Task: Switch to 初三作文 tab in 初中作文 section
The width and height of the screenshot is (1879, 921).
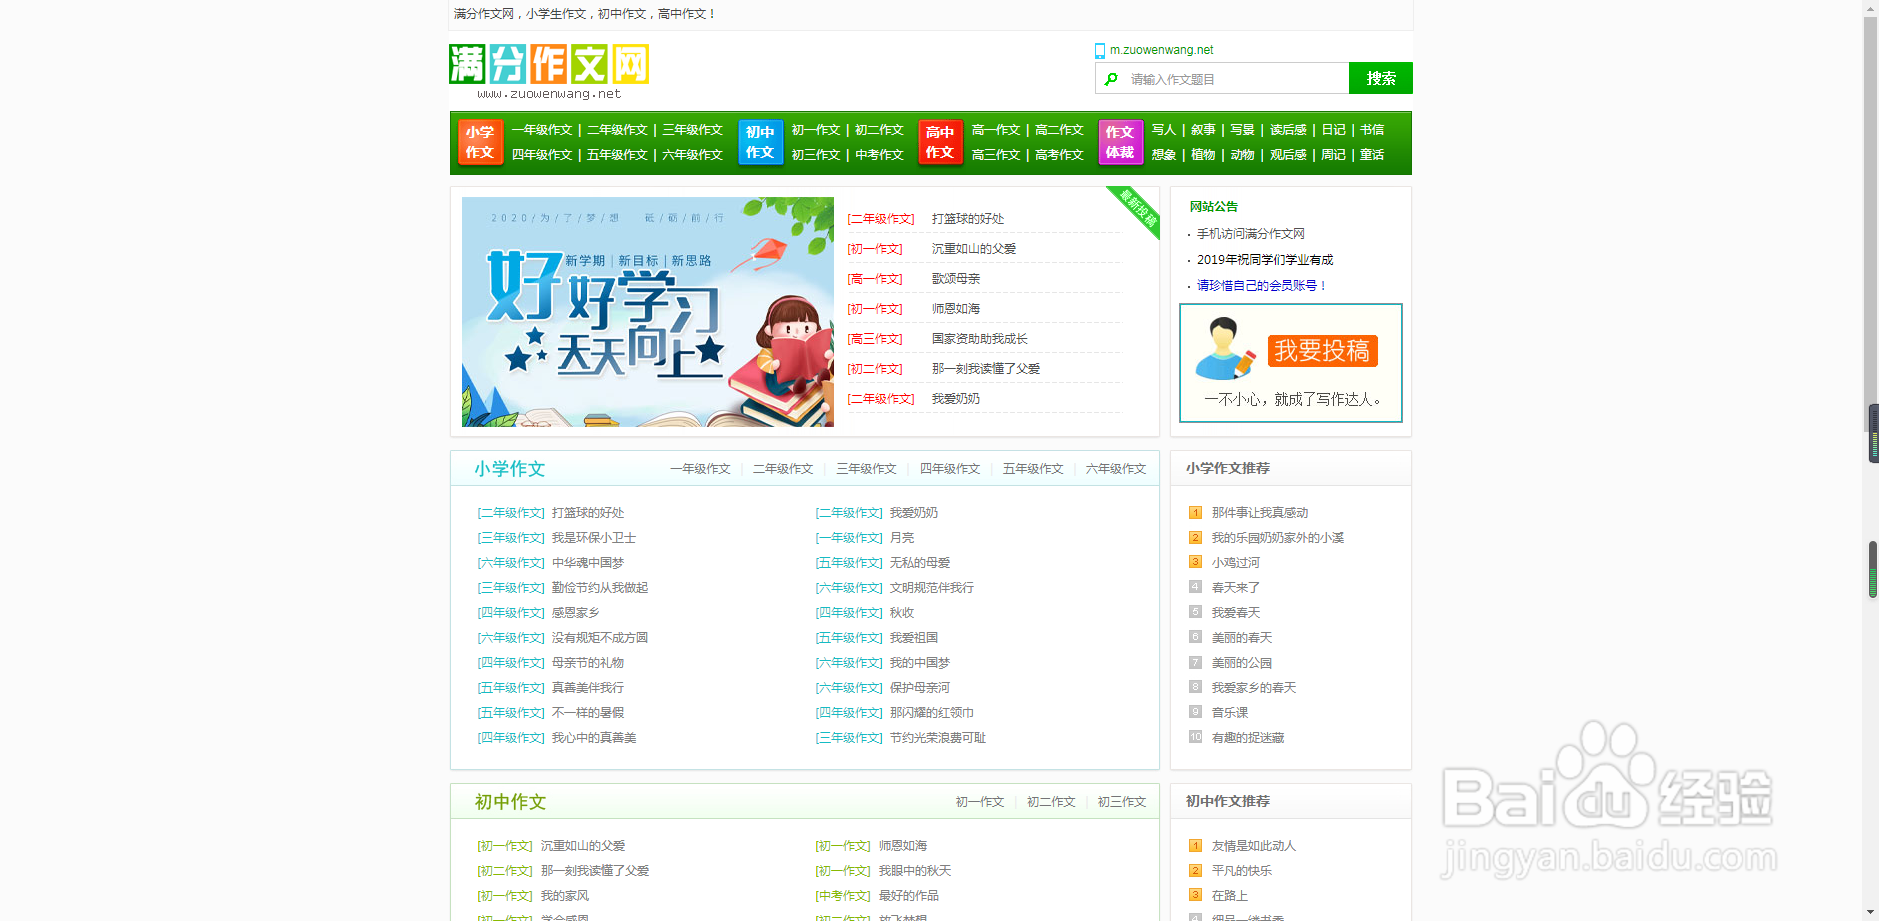Action: click(1121, 801)
